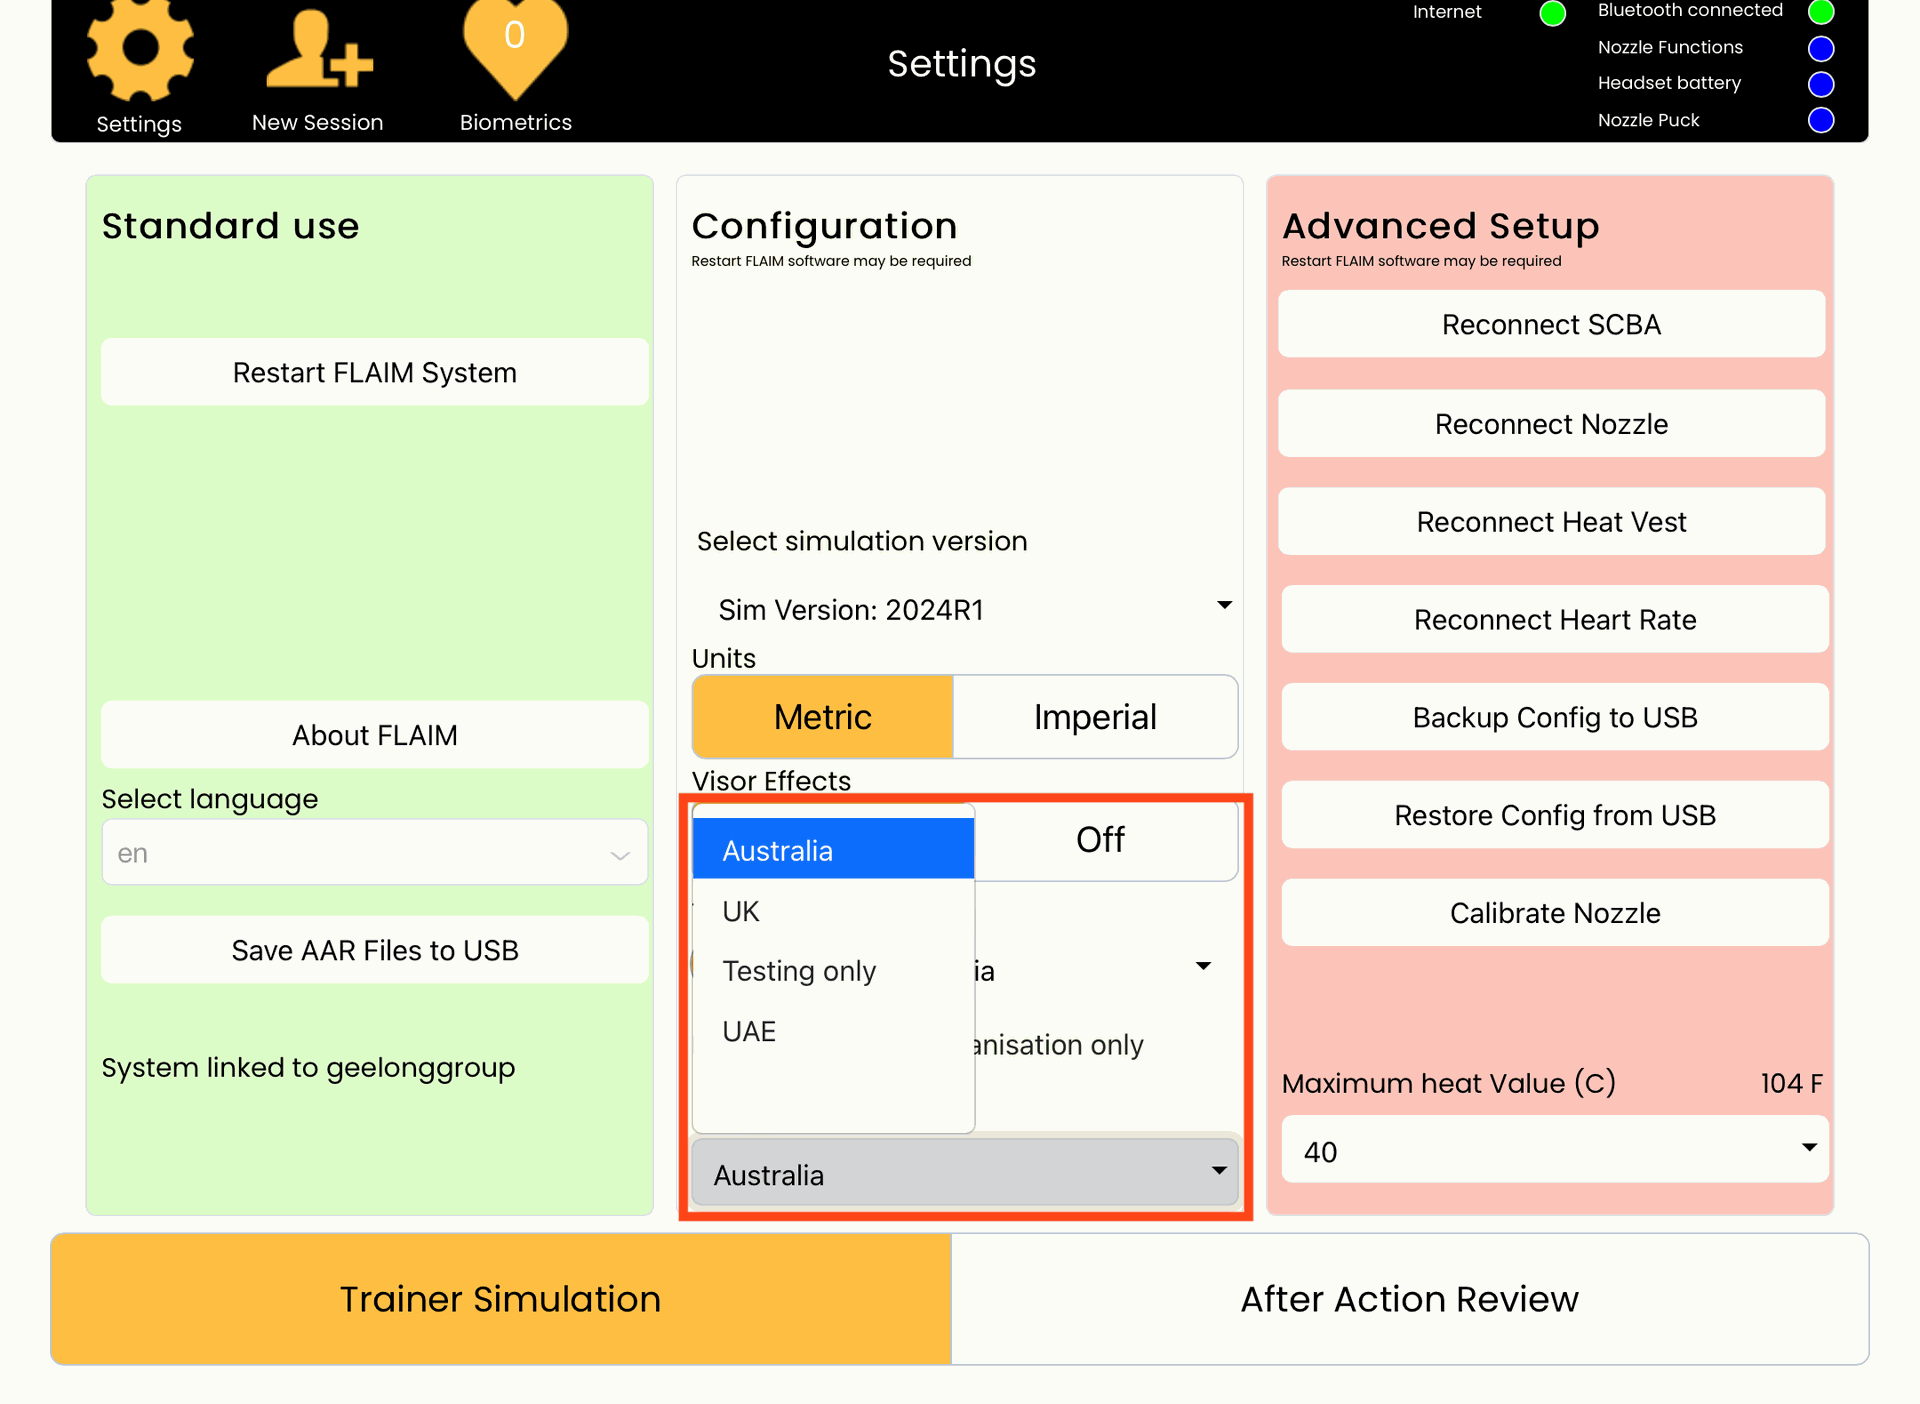
Task: Switch units to Imperial
Action: 1095,717
